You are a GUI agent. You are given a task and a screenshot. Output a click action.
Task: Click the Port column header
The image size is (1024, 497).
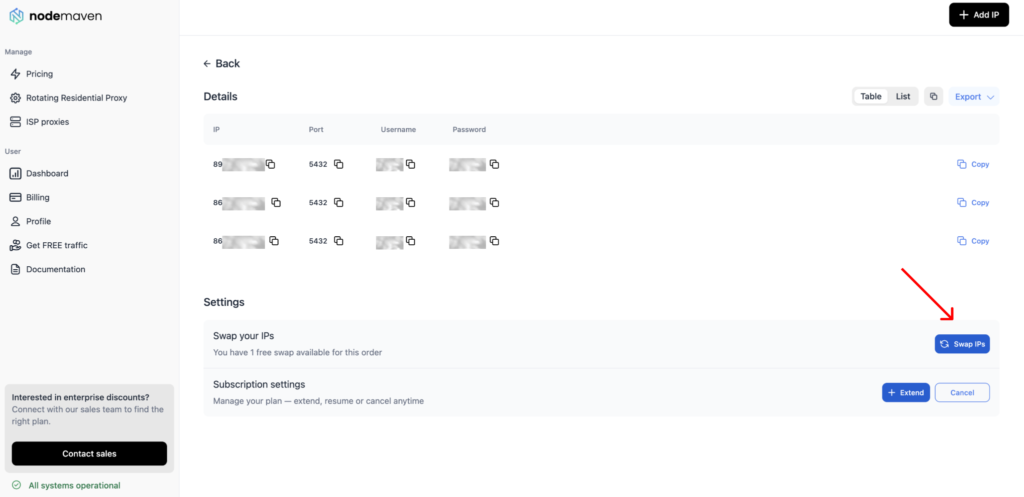click(x=316, y=129)
